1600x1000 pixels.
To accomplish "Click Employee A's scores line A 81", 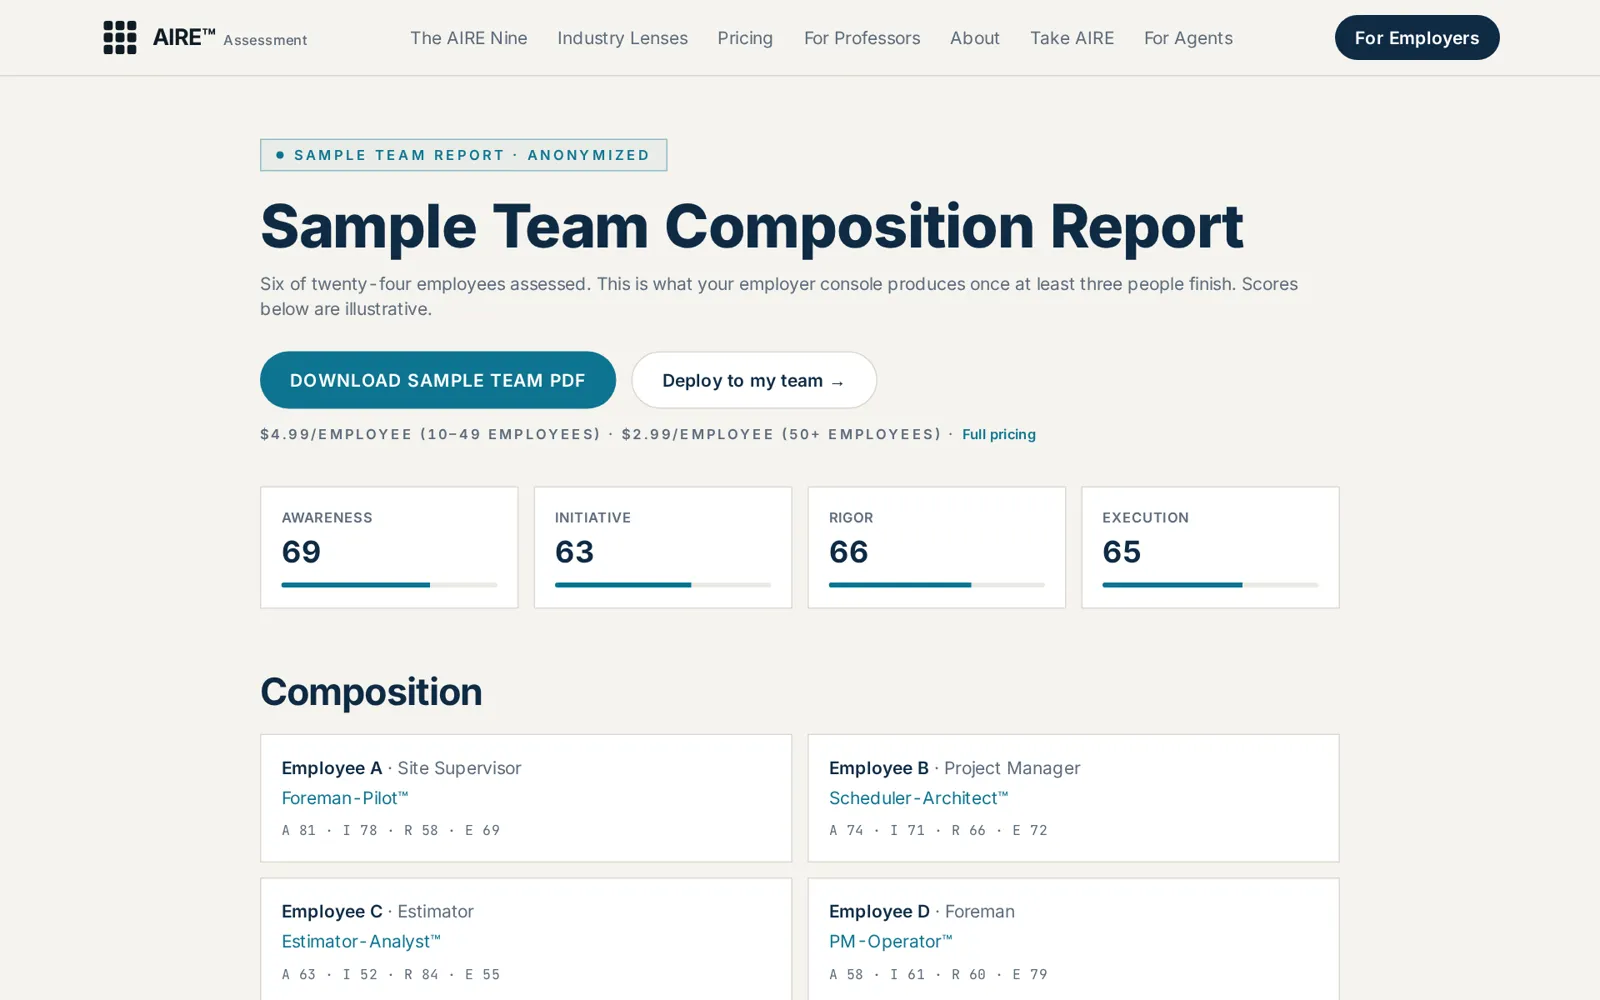I will pos(391,830).
